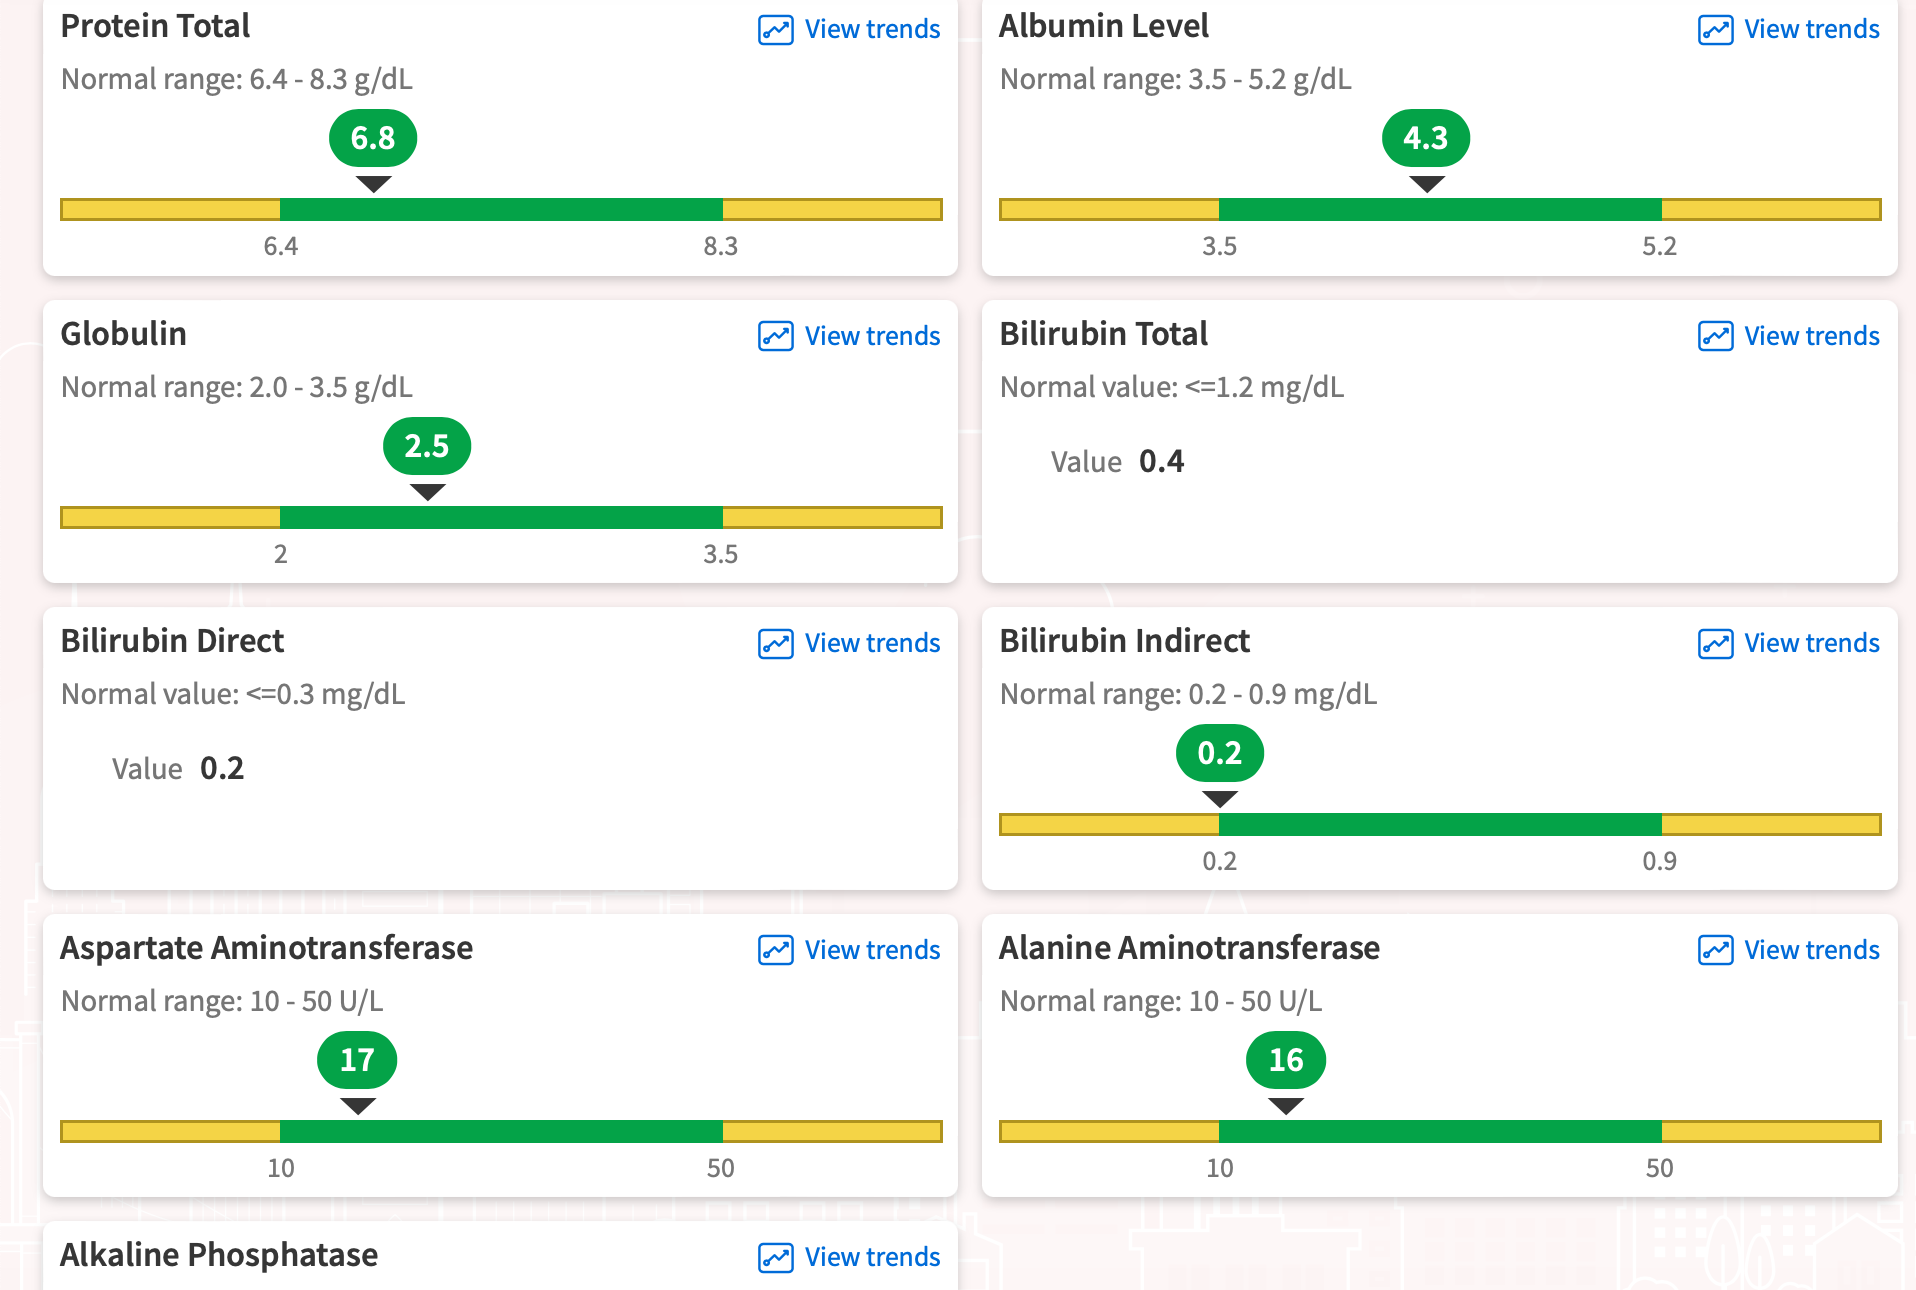
Task: Click the trend chart icon for Alanine Aminotransferase
Action: 1715,950
